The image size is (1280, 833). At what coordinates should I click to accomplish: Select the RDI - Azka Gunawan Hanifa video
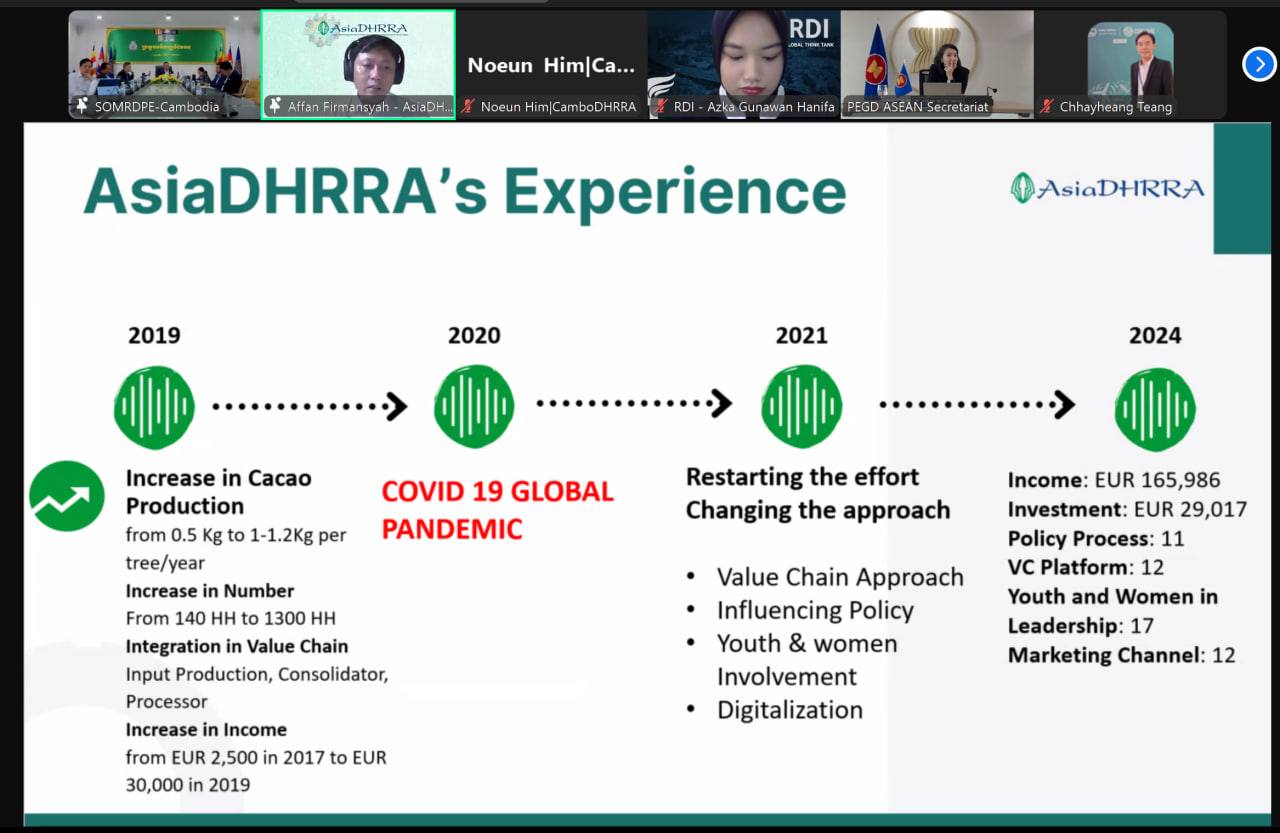744,65
